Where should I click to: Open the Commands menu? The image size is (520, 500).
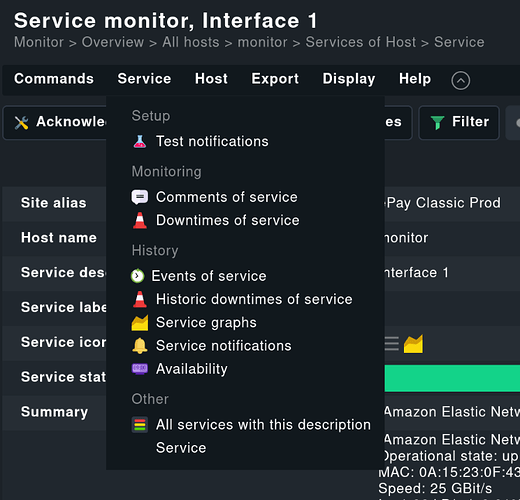click(x=54, y=79)
